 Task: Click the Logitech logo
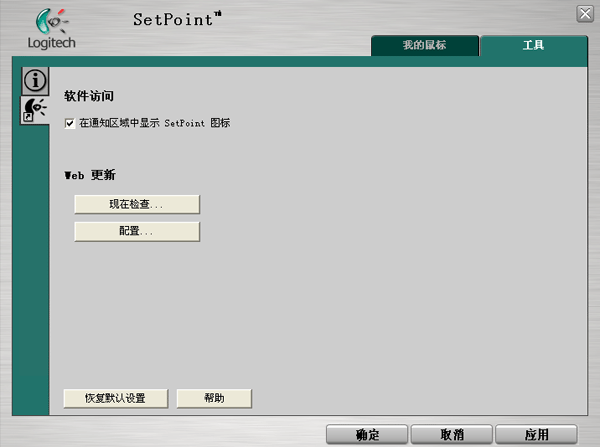tap(51, 29)
